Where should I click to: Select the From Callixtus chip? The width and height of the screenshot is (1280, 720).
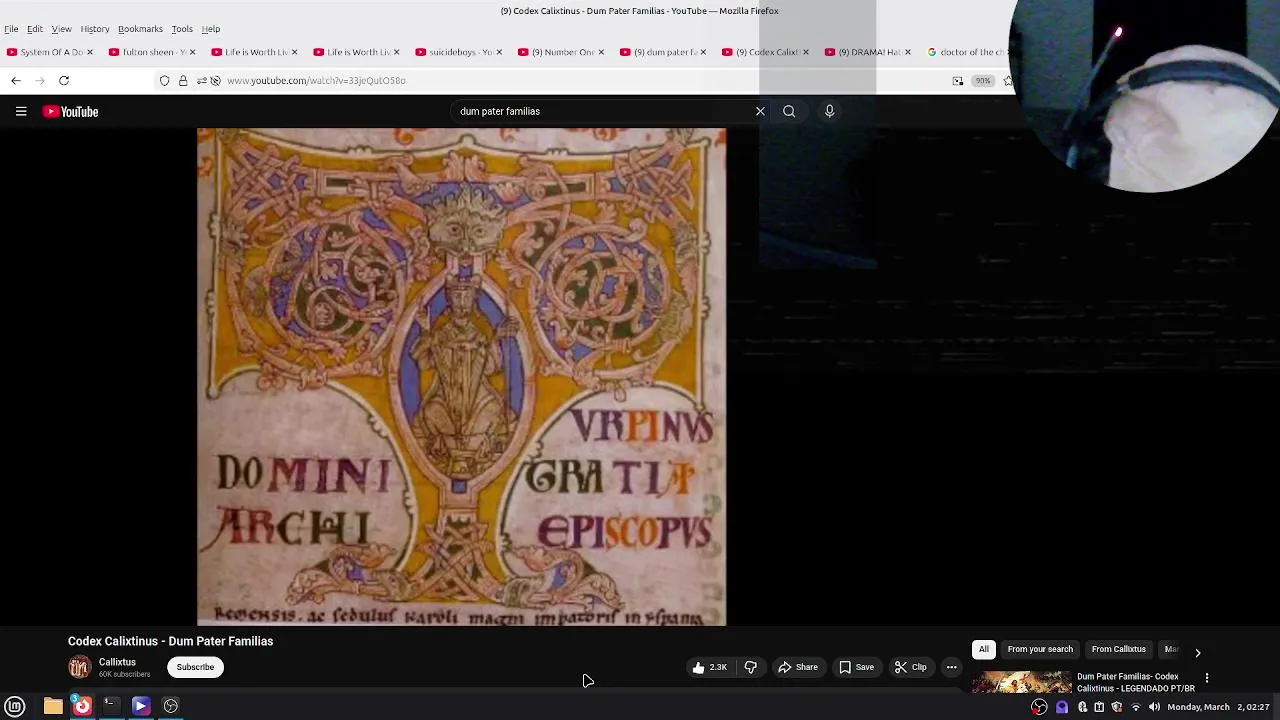tap(1119, 649)
